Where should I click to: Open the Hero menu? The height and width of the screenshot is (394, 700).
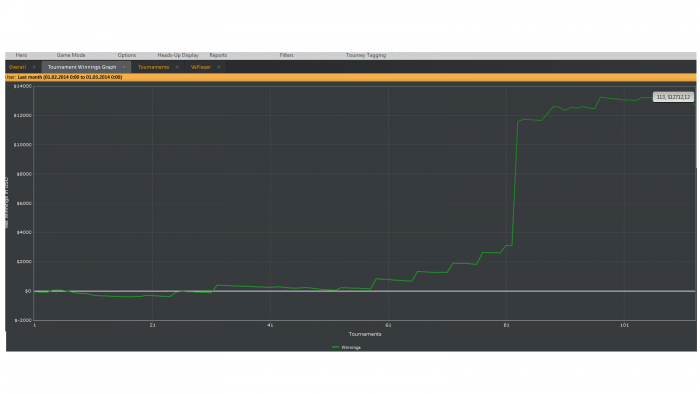21,55
